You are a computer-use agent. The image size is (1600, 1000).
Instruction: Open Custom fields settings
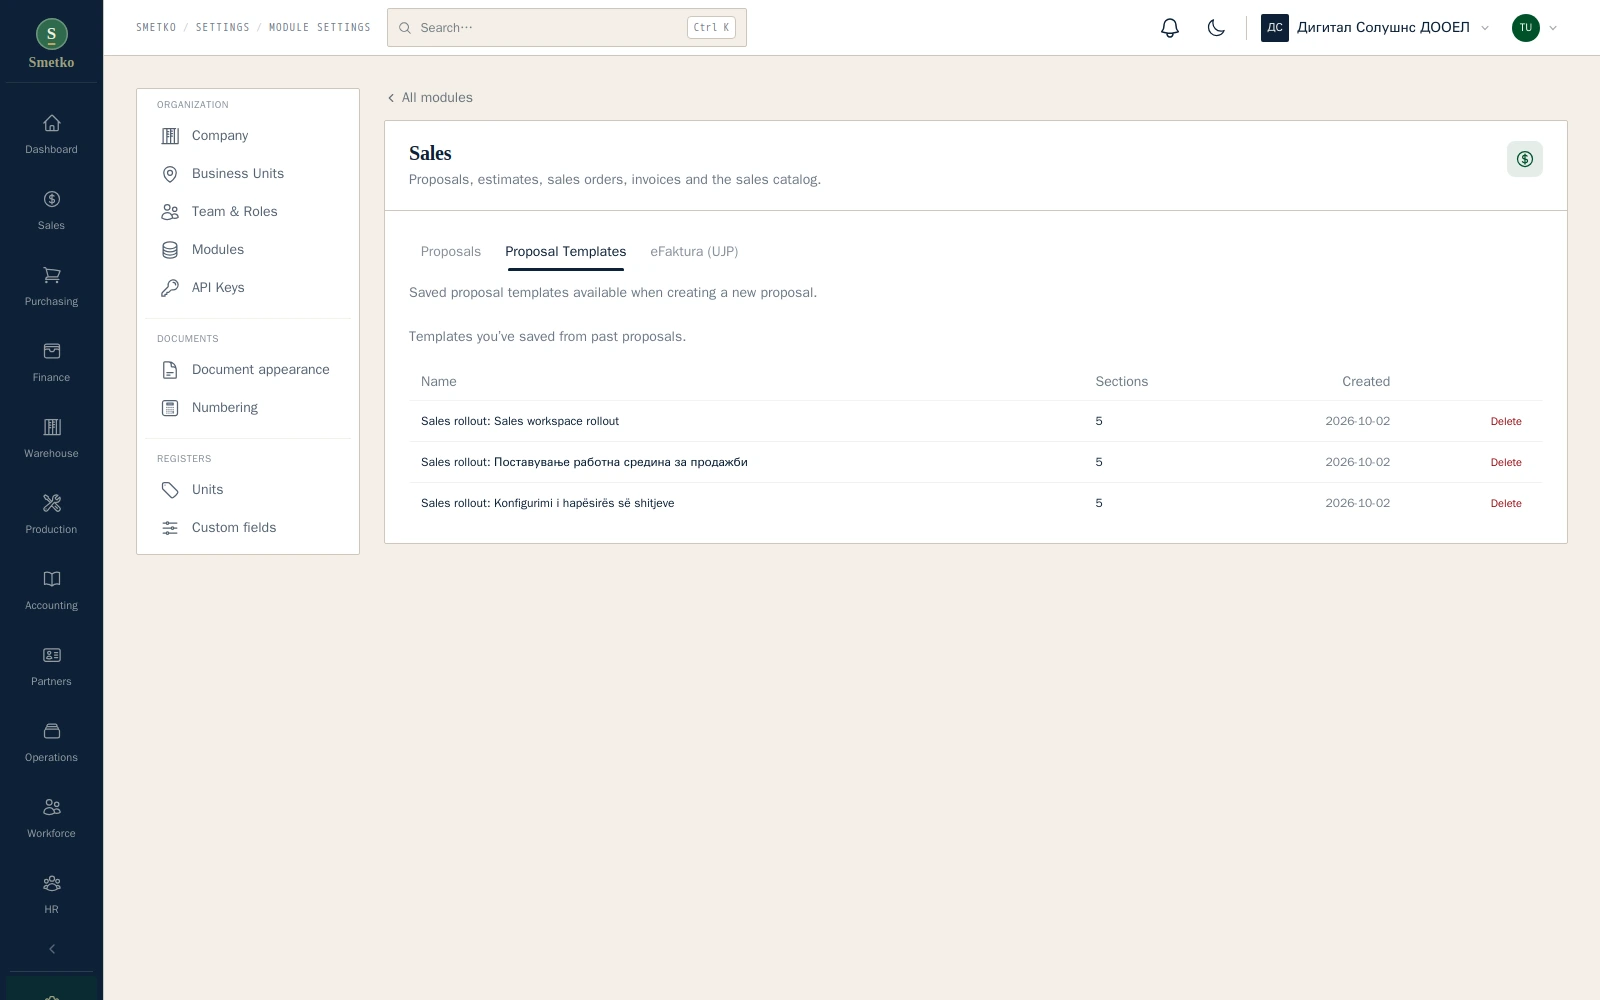click(x=248, y=528)
